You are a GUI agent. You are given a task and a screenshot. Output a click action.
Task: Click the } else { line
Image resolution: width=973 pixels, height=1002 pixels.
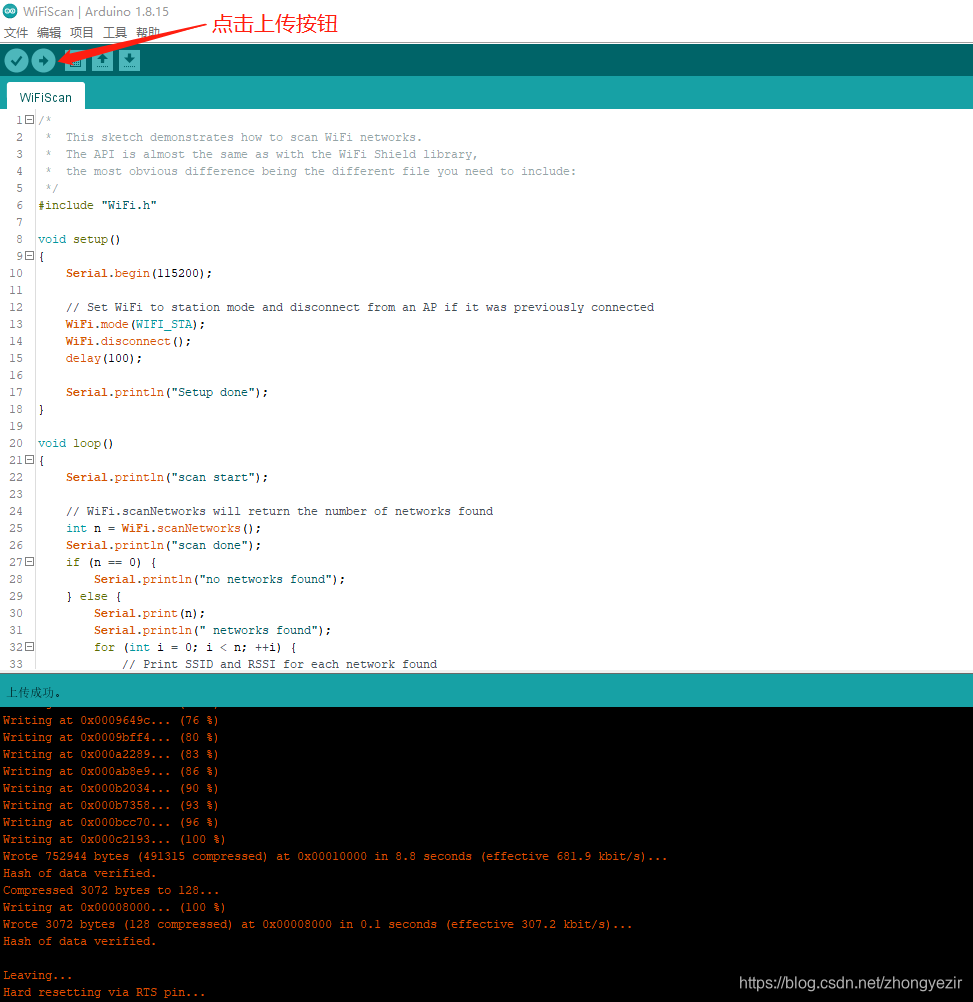(93, 596)
